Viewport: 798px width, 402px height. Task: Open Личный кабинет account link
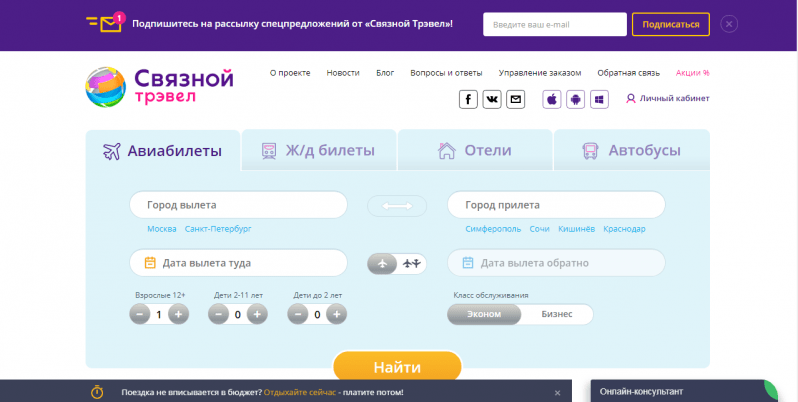coord(668,99)
